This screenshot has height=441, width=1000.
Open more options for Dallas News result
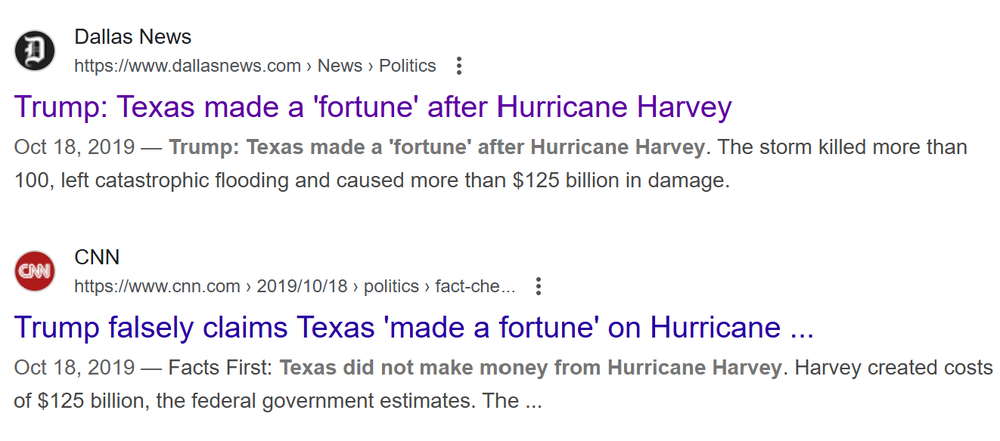click(x=459, y=66)
